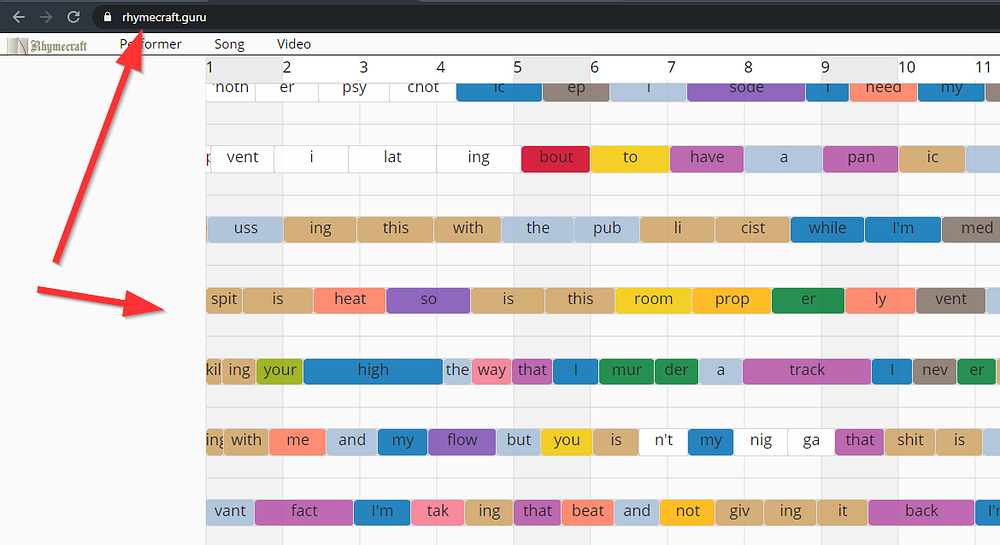Select the purple "back" block
The width and height of the screenshot is (1000, 545).
pos(921,512)
